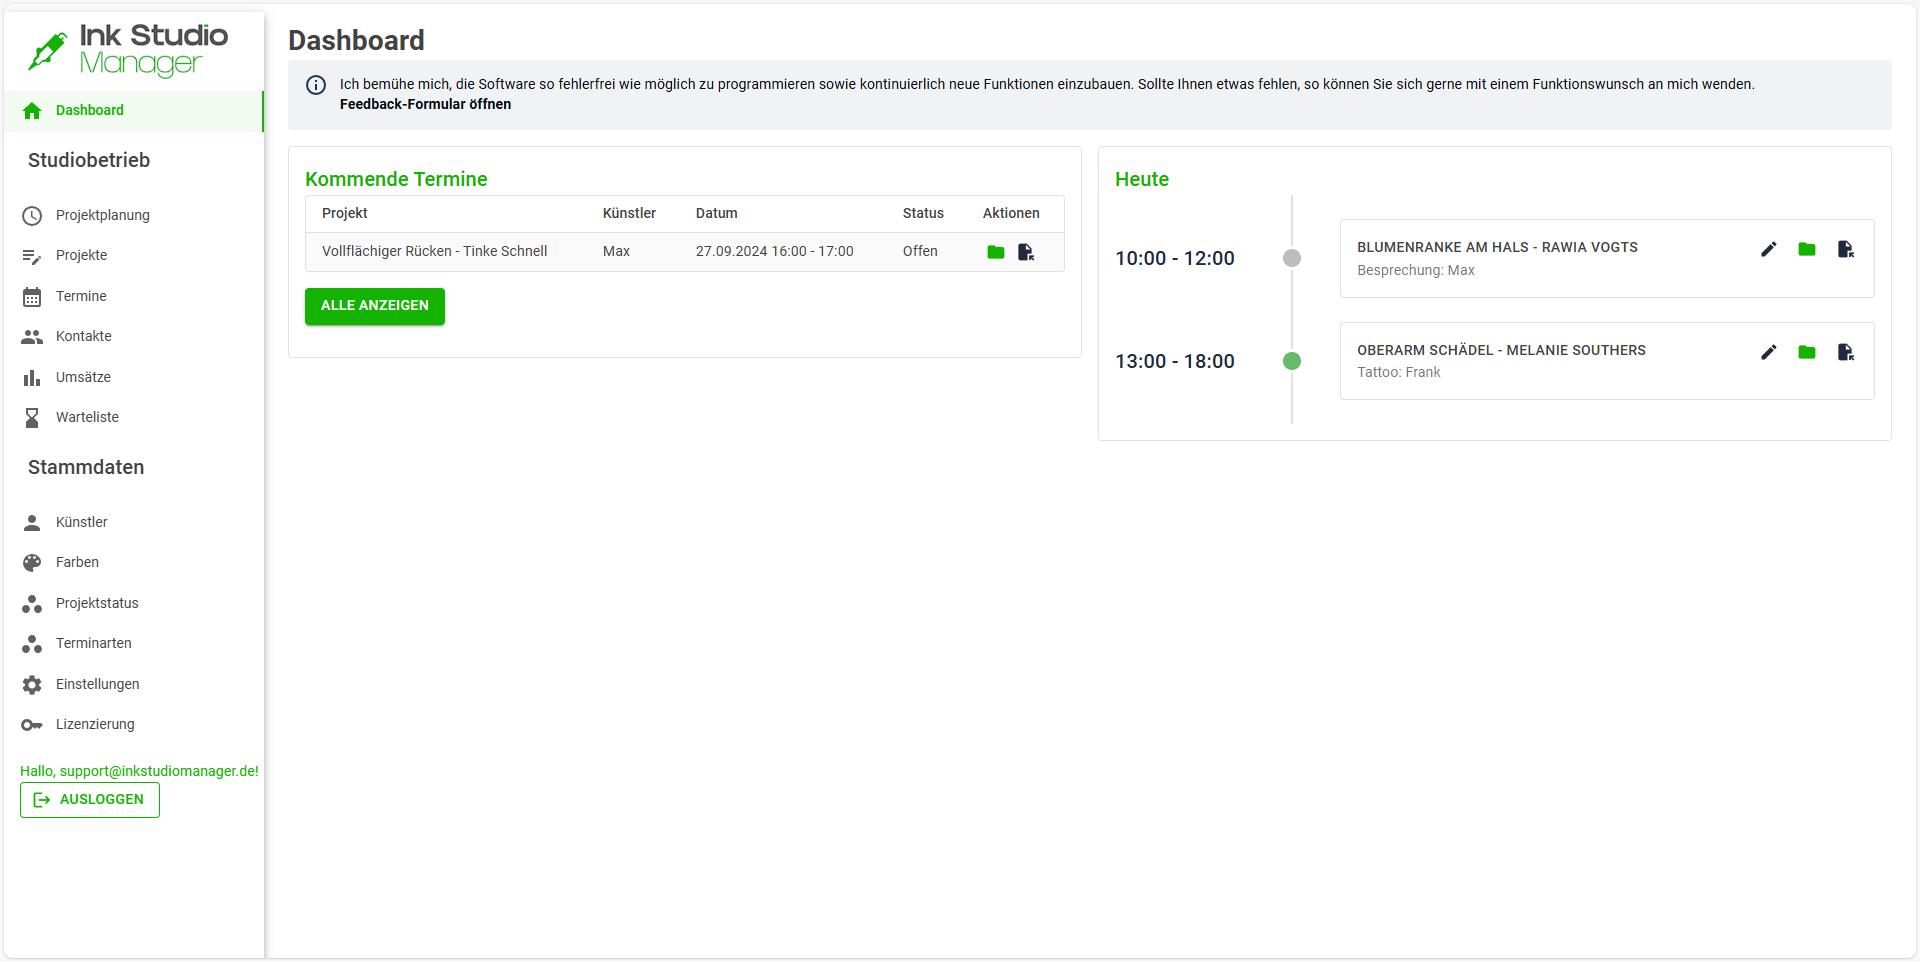Click the Tattoo: Frank subtitle
1920x962 pixels.
point(1399,373)
